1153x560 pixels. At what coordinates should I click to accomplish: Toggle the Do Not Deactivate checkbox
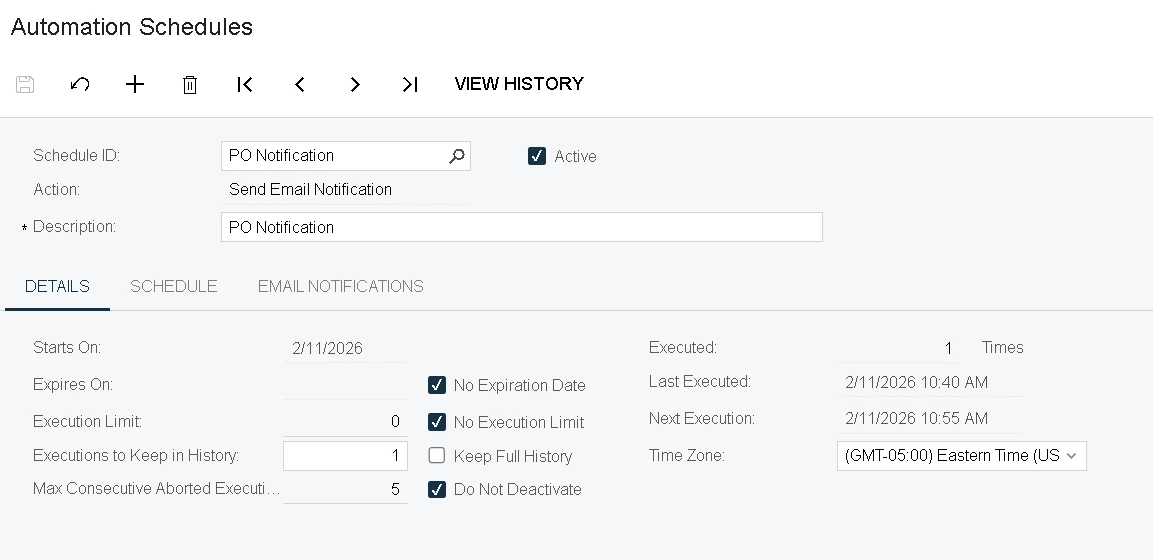[x=437, y=490]
